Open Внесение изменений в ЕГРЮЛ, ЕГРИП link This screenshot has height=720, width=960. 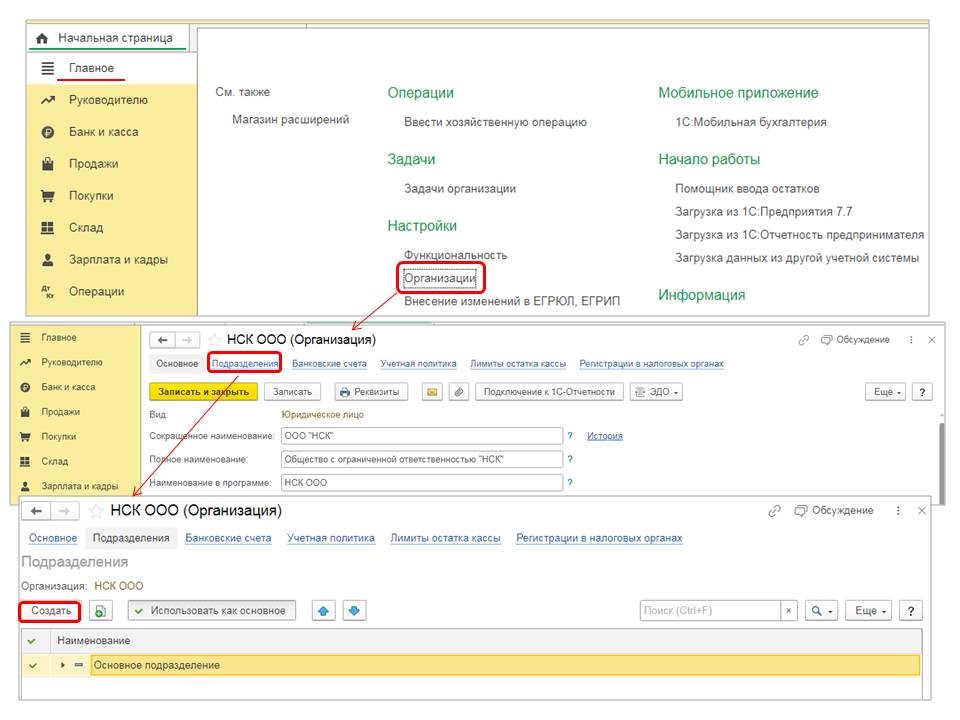click(511, 301)
